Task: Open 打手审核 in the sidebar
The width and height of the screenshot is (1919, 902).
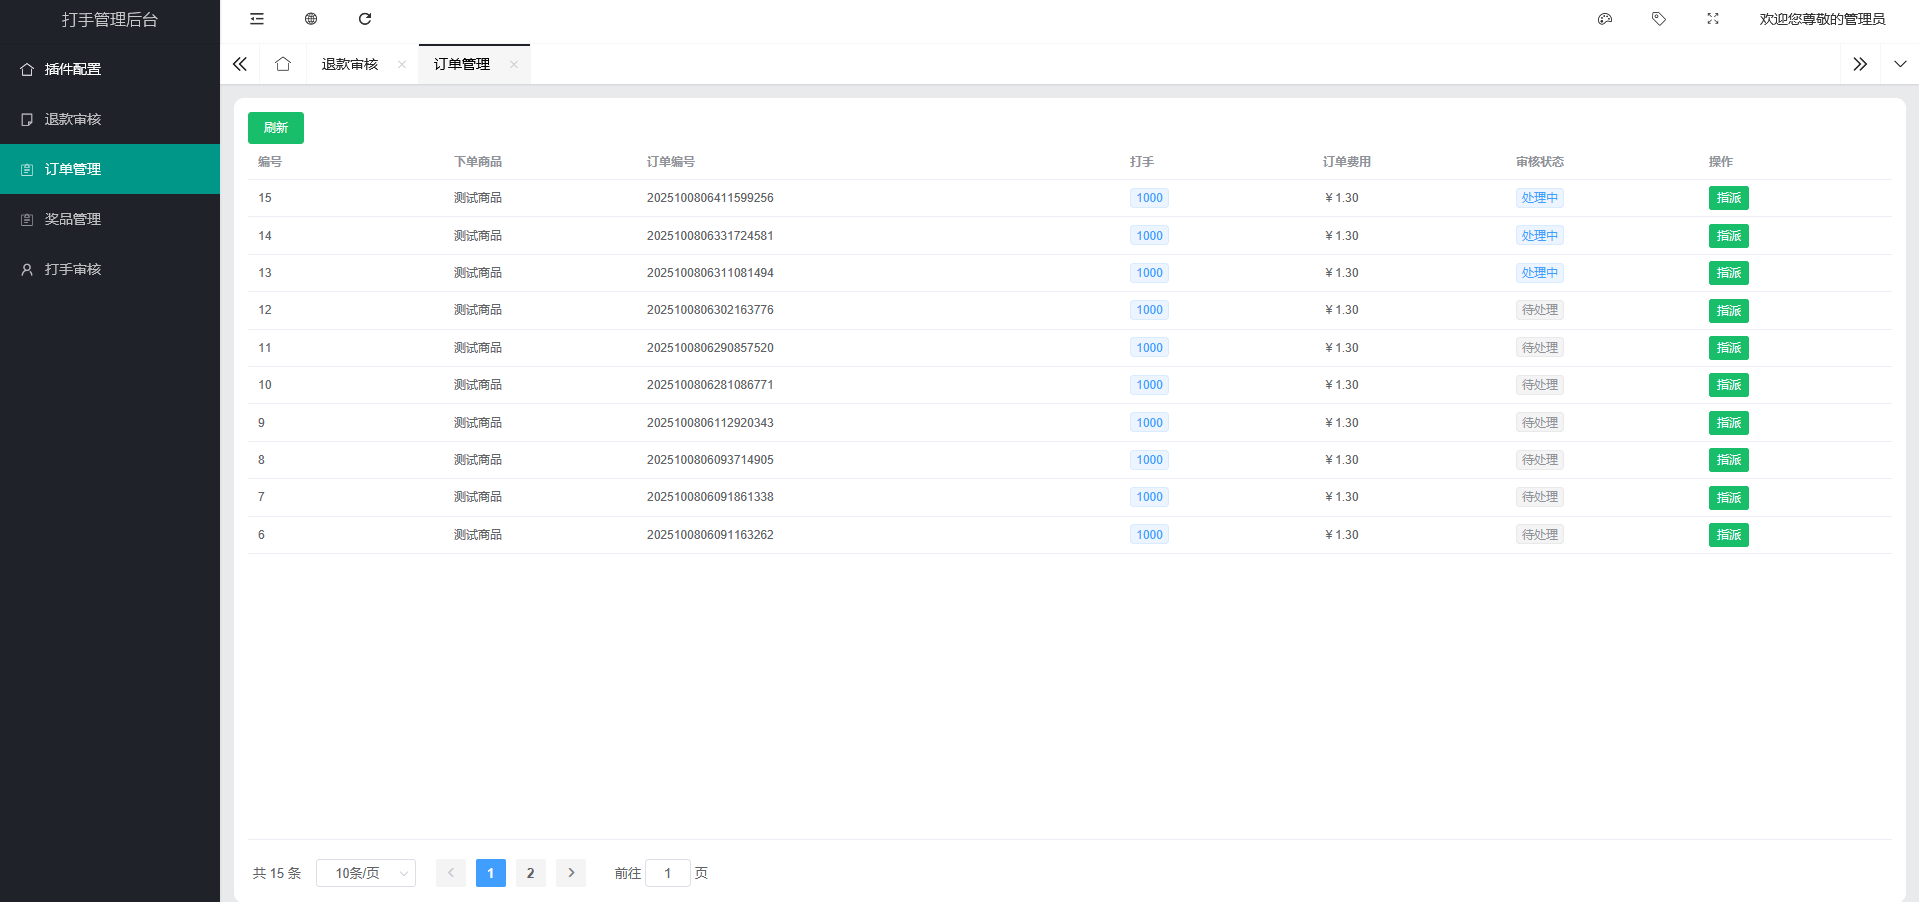Action: 73,269
